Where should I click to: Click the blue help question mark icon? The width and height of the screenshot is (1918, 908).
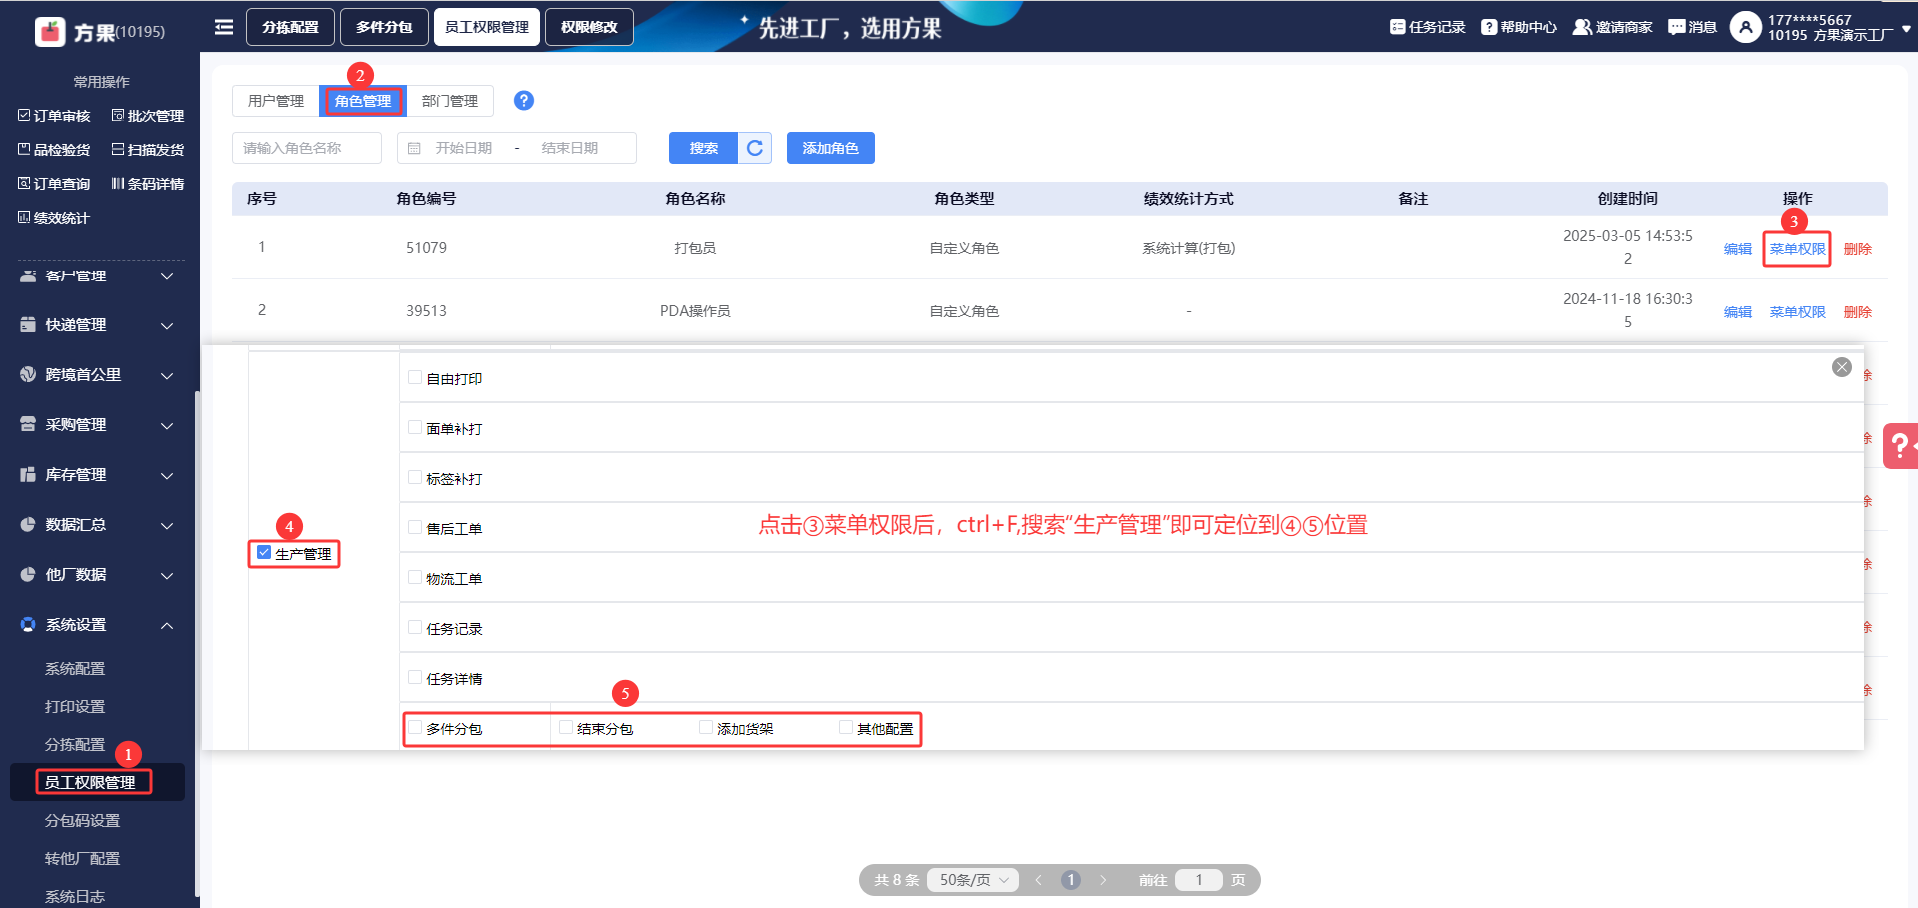click(x=523, y=101)
